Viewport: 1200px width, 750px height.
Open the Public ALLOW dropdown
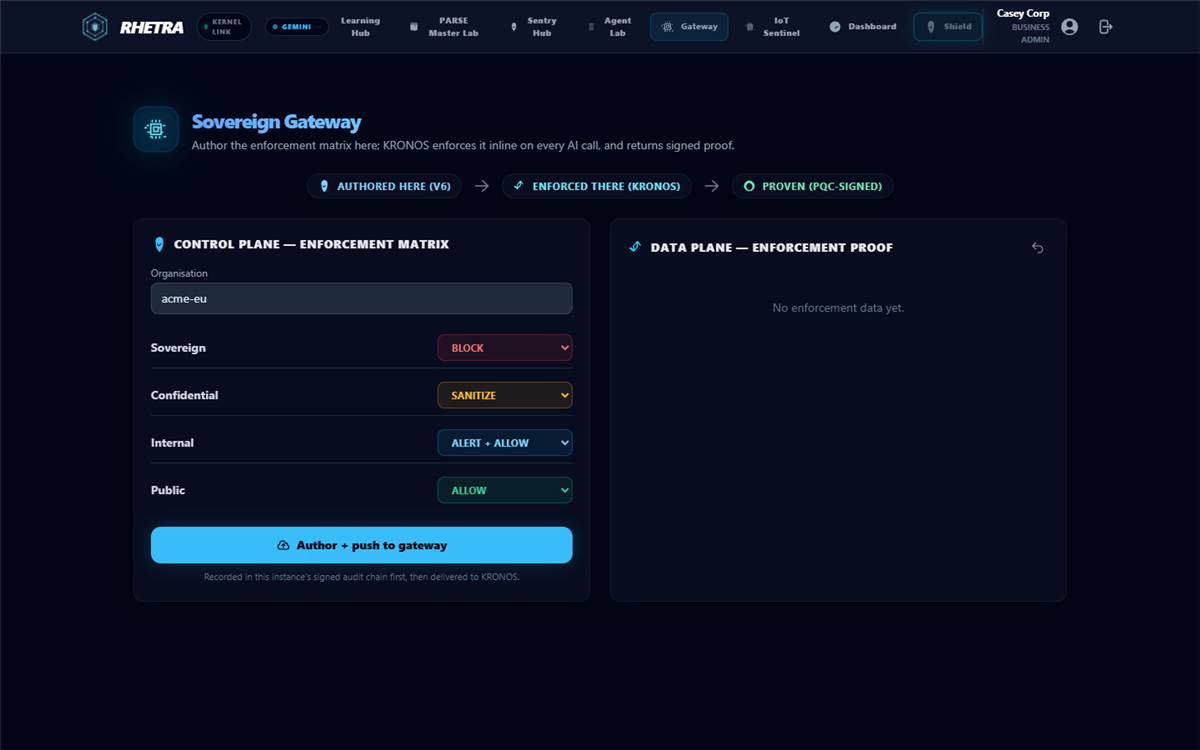click(x=505, y=490)
